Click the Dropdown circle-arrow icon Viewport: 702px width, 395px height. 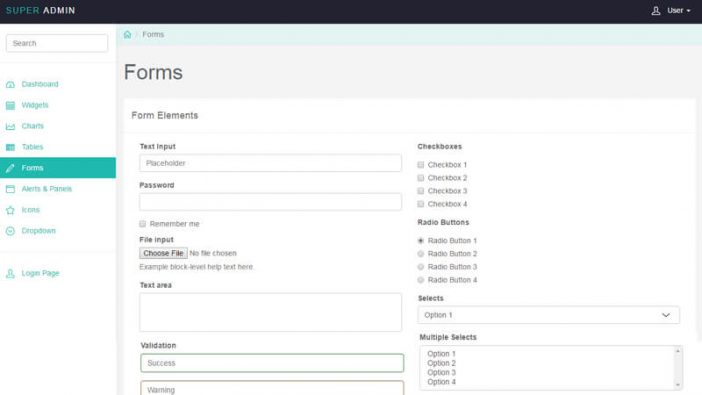(x=10, y=231)
